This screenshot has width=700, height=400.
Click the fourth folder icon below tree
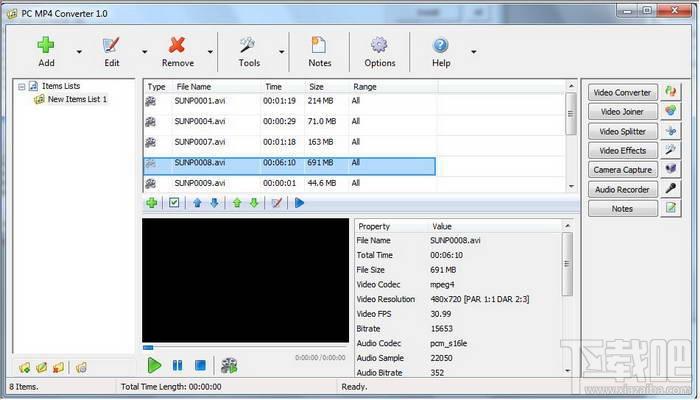click(81, 368)
